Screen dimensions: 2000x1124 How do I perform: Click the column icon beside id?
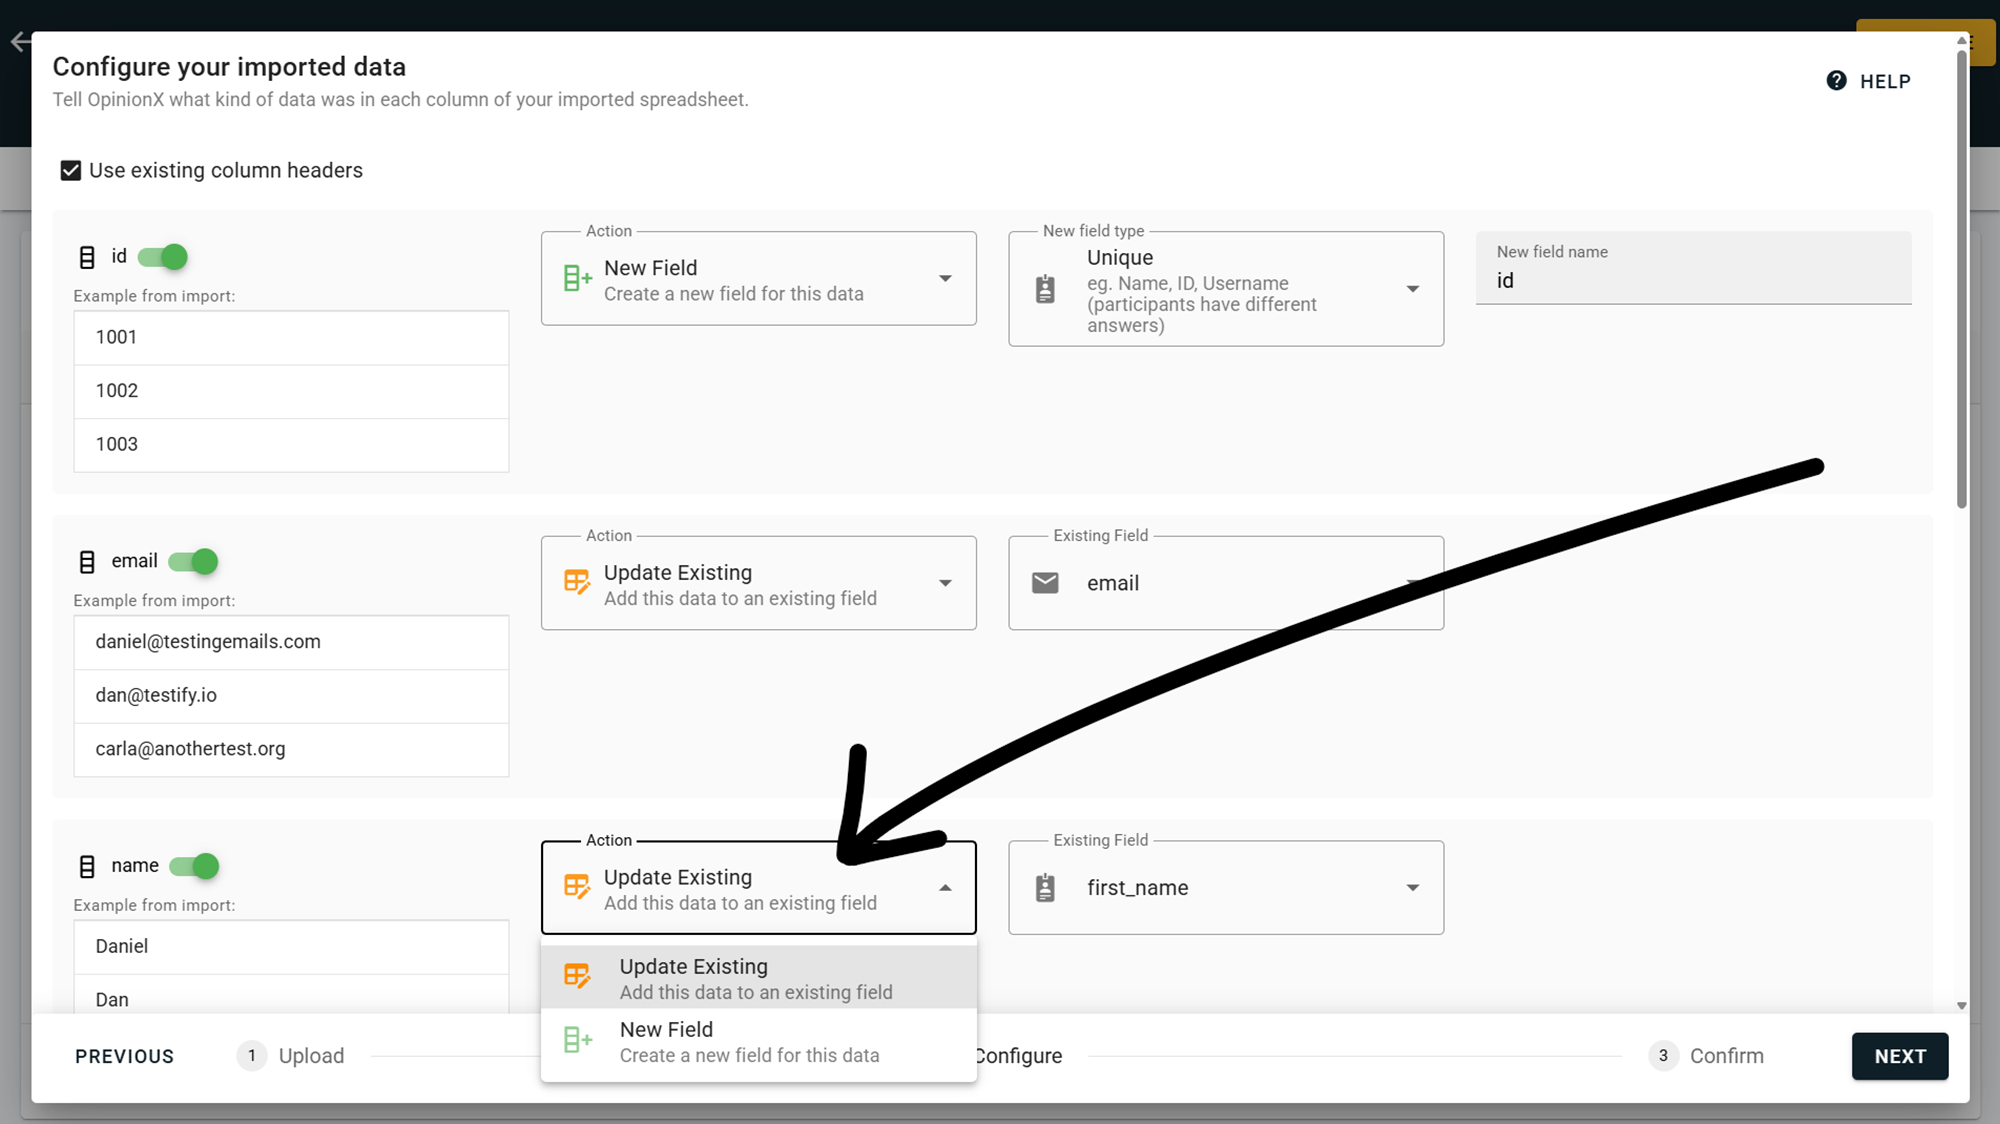(x=87, y=257)
